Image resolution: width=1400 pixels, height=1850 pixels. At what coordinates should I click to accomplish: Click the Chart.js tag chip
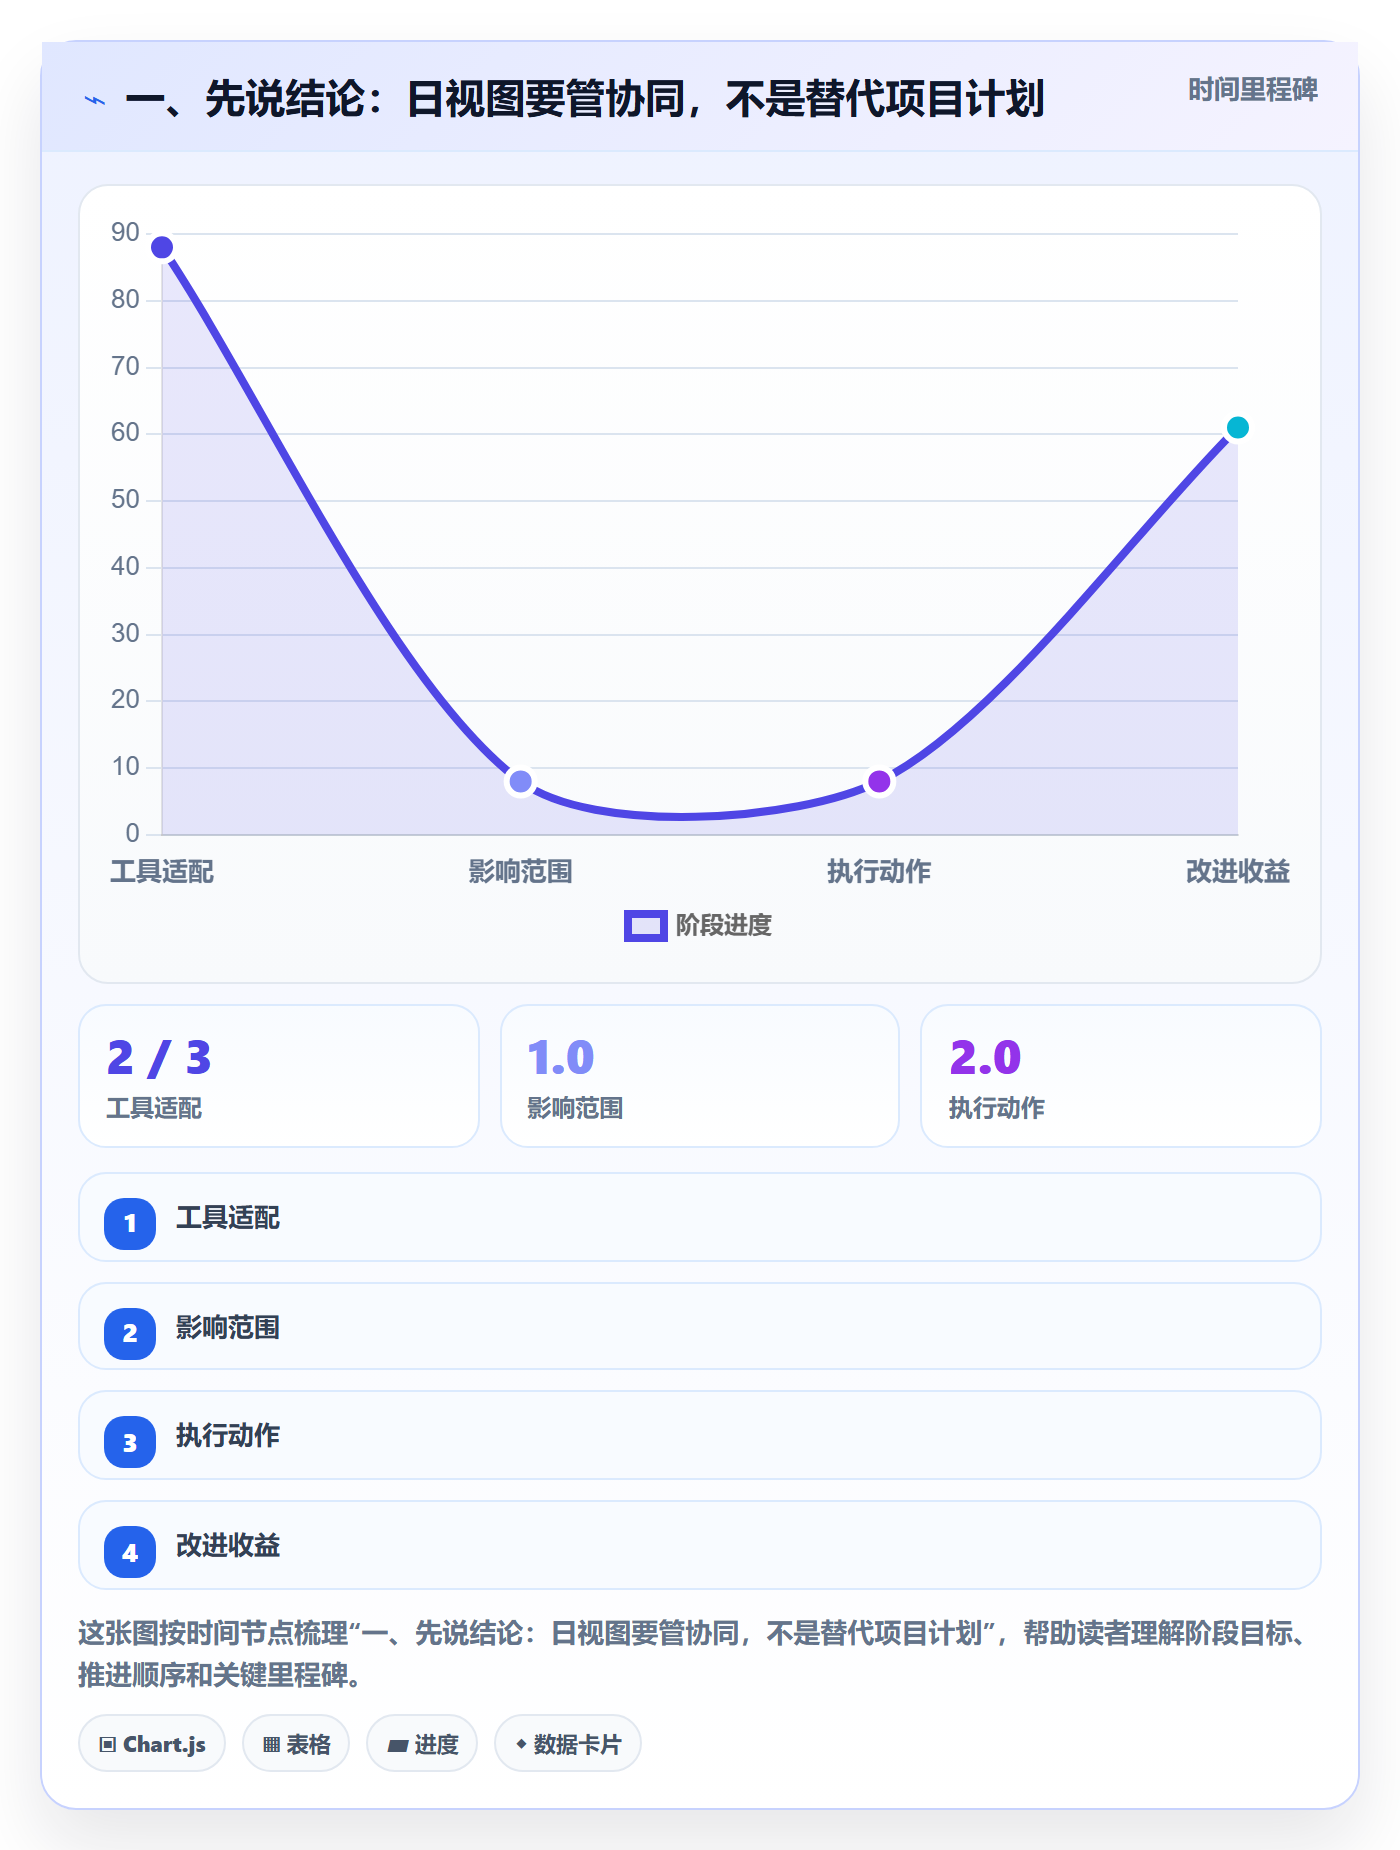(152, 1743)
